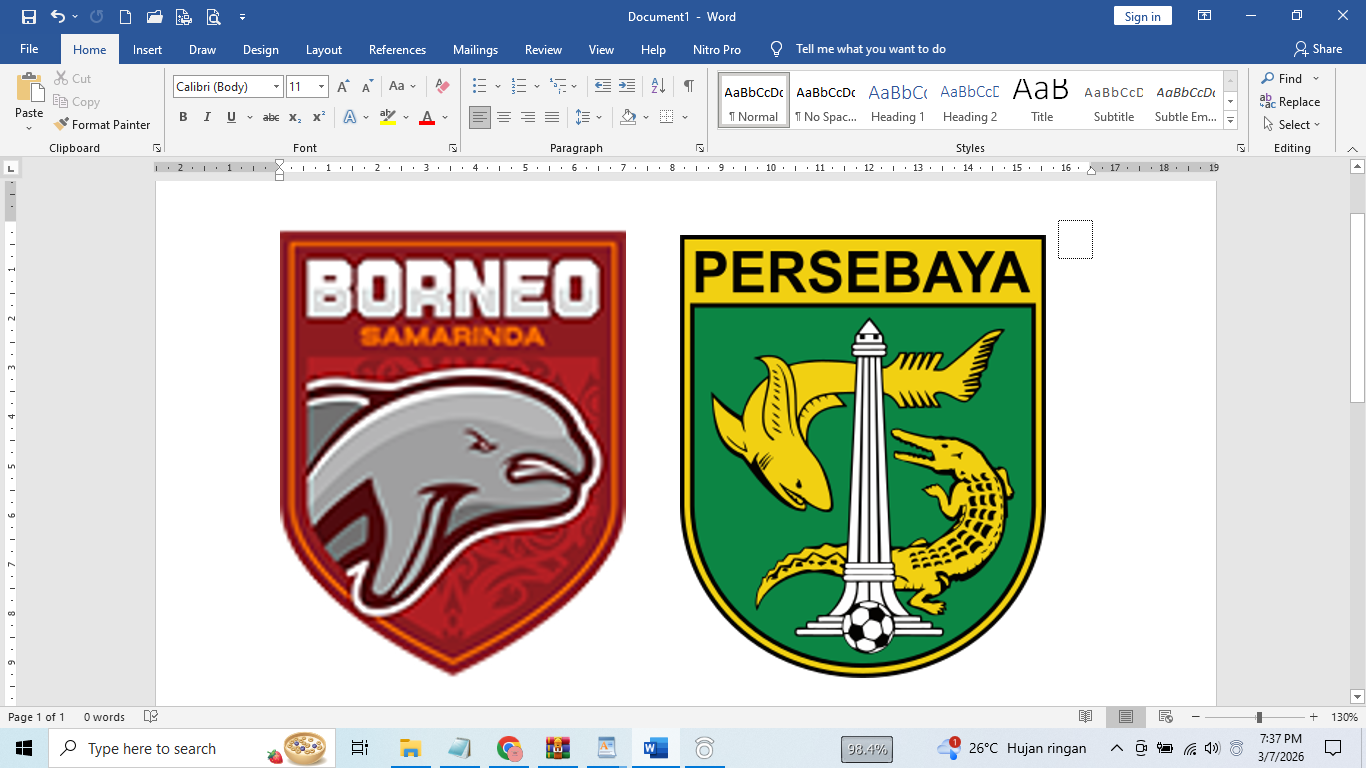Open Word from the taskbar
This screenshot has height=768, width=1366.
(656, 748)
